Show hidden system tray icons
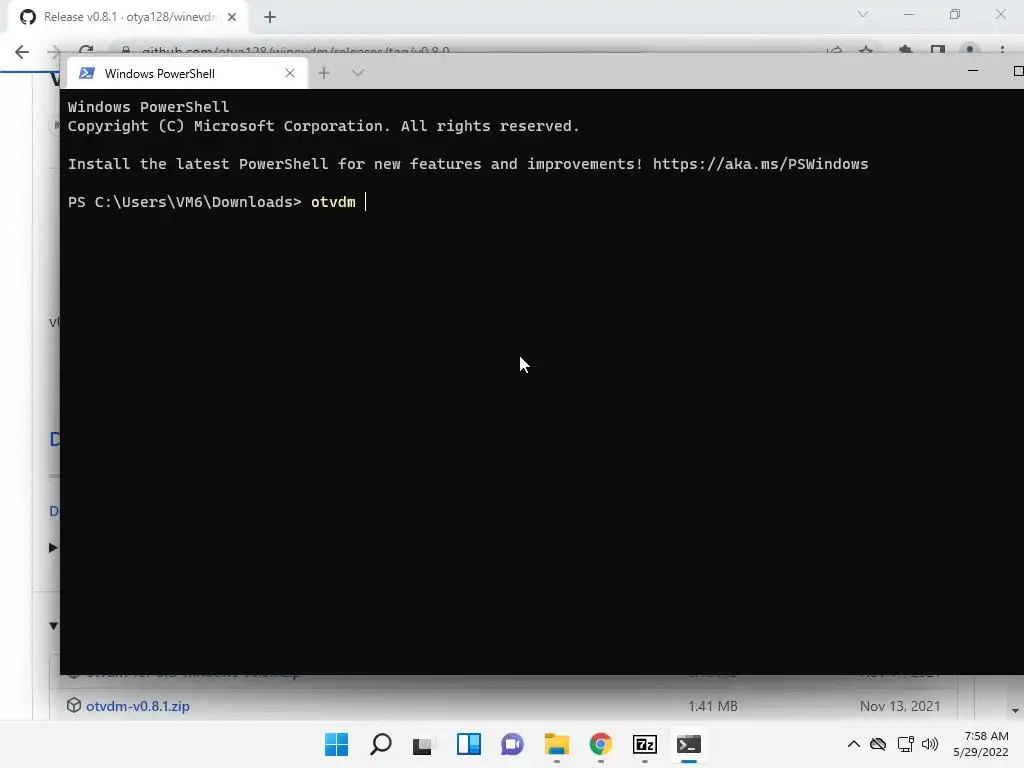1024x768 pixels. (853, 744)
